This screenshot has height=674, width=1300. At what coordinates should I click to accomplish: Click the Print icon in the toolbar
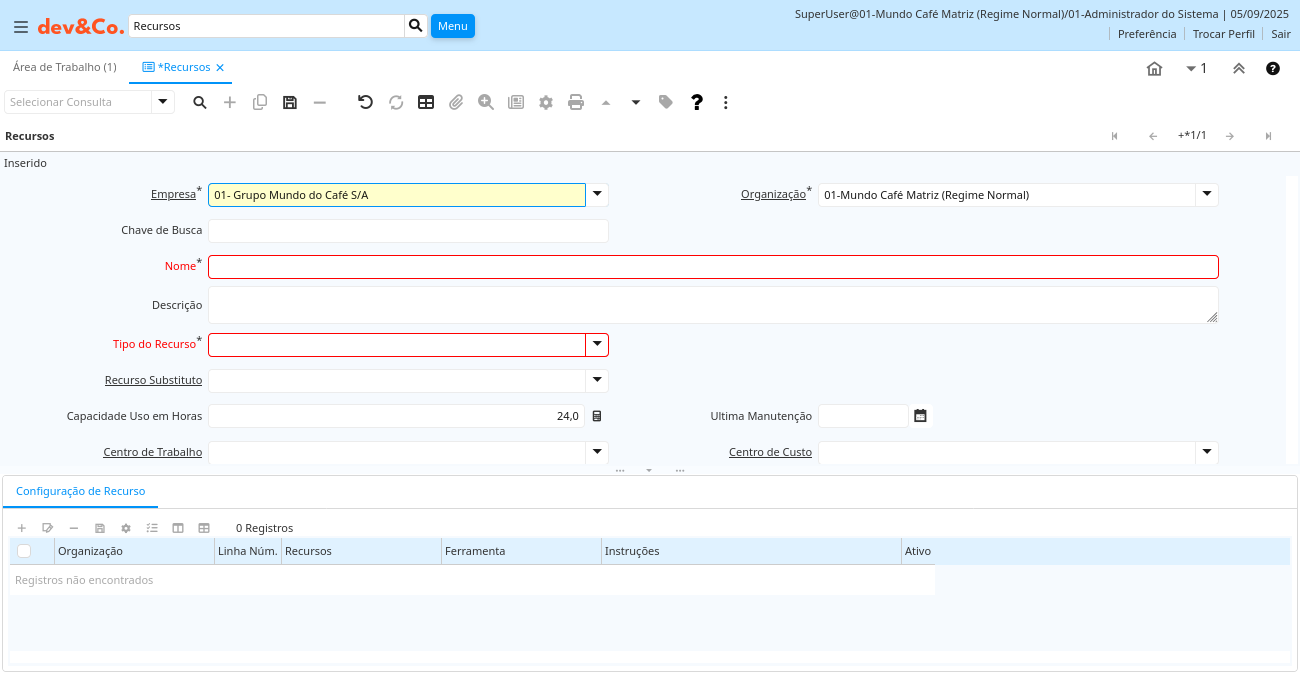[576, 102]
